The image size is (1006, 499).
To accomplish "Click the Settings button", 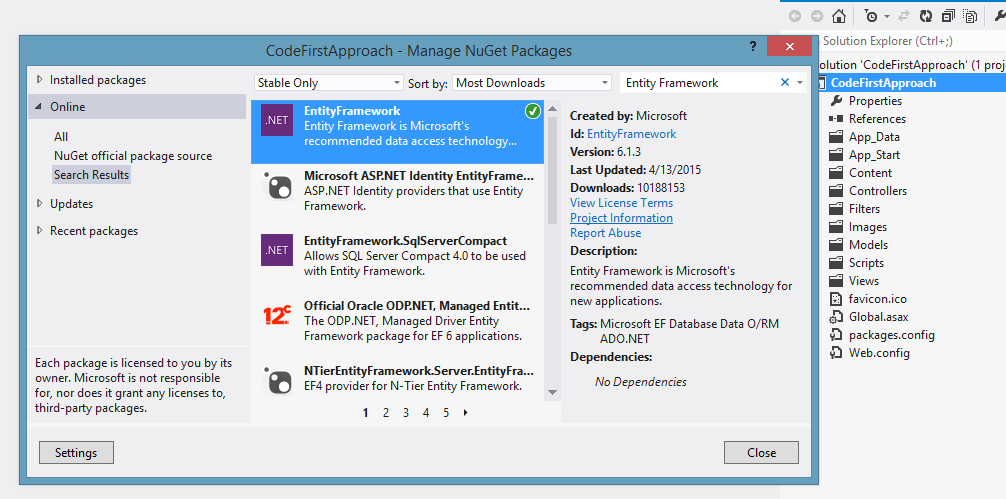I will (x=76, y=453).
